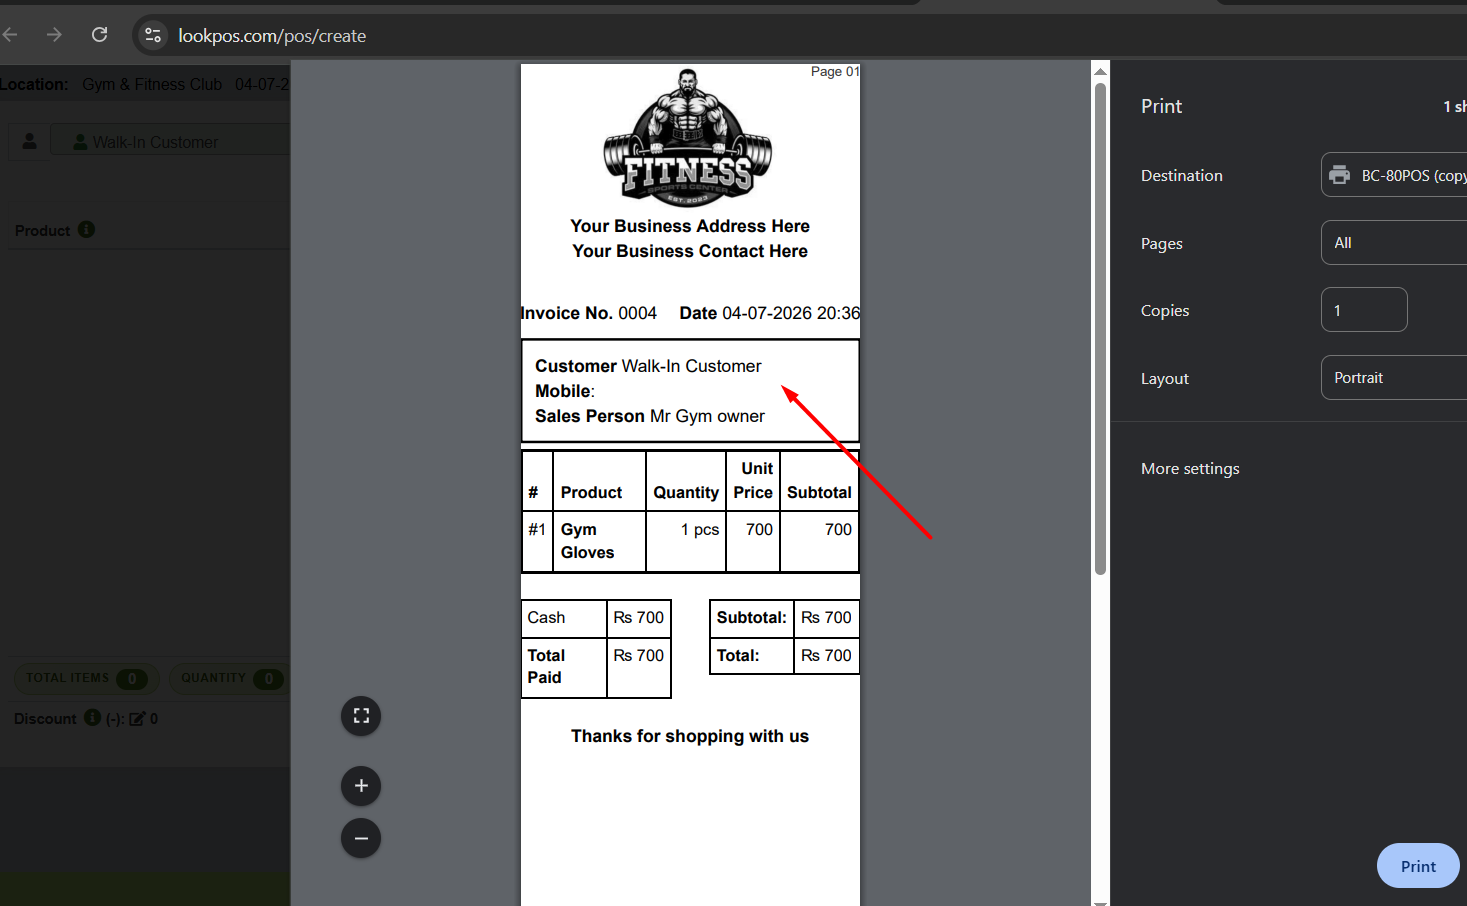
Task: Click the Copies number field
Action: [x=1364, y=310]
